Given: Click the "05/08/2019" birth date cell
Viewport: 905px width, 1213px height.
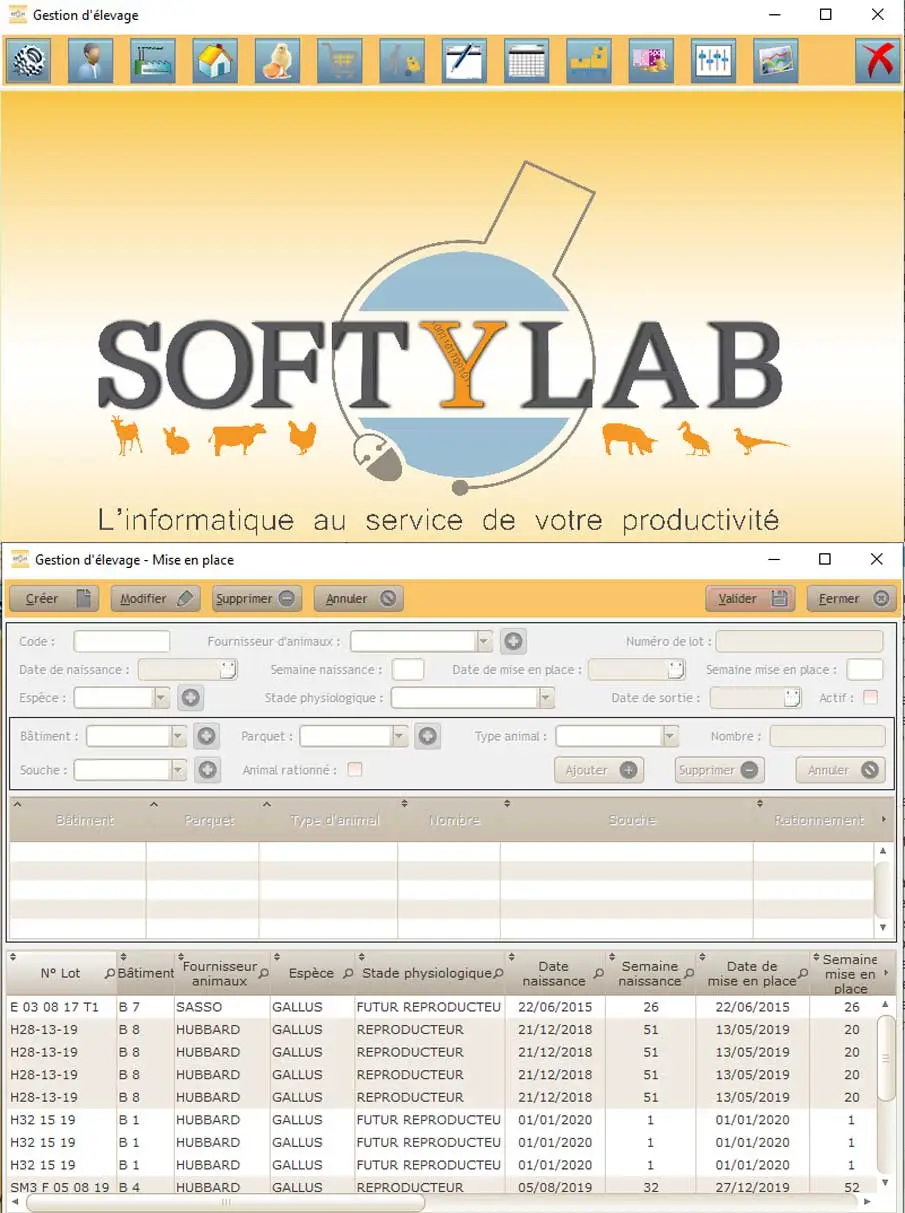Looking at the screenshot, I should click(x=555, y=1188).
